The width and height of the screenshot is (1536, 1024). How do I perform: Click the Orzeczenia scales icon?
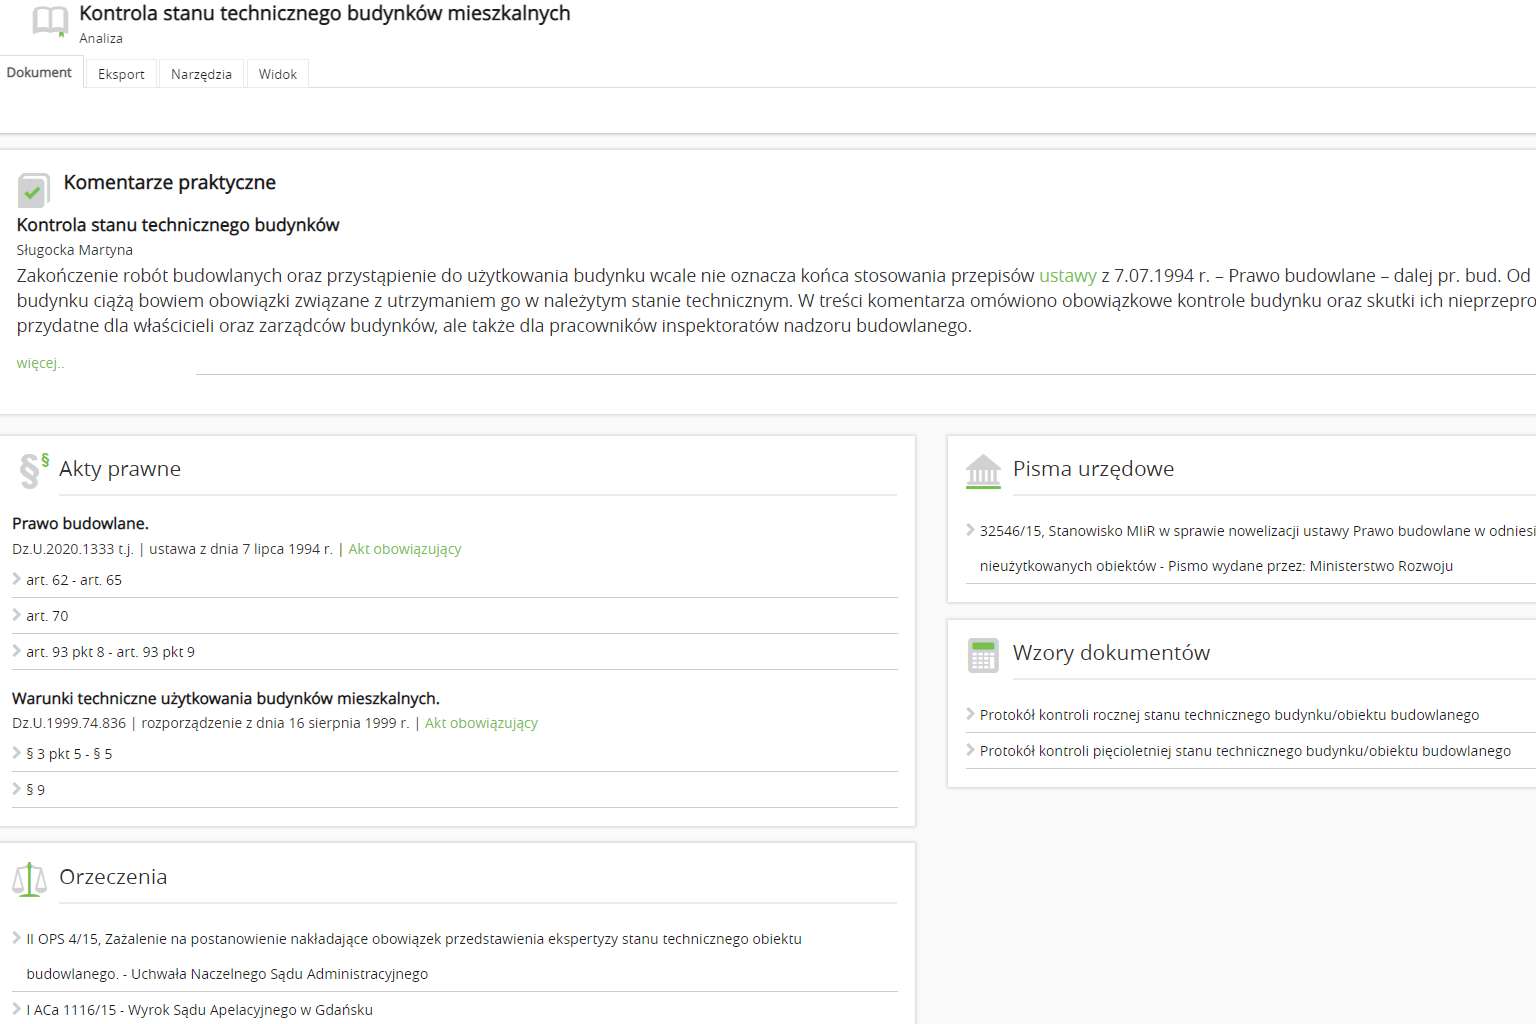tap(29, 879)
